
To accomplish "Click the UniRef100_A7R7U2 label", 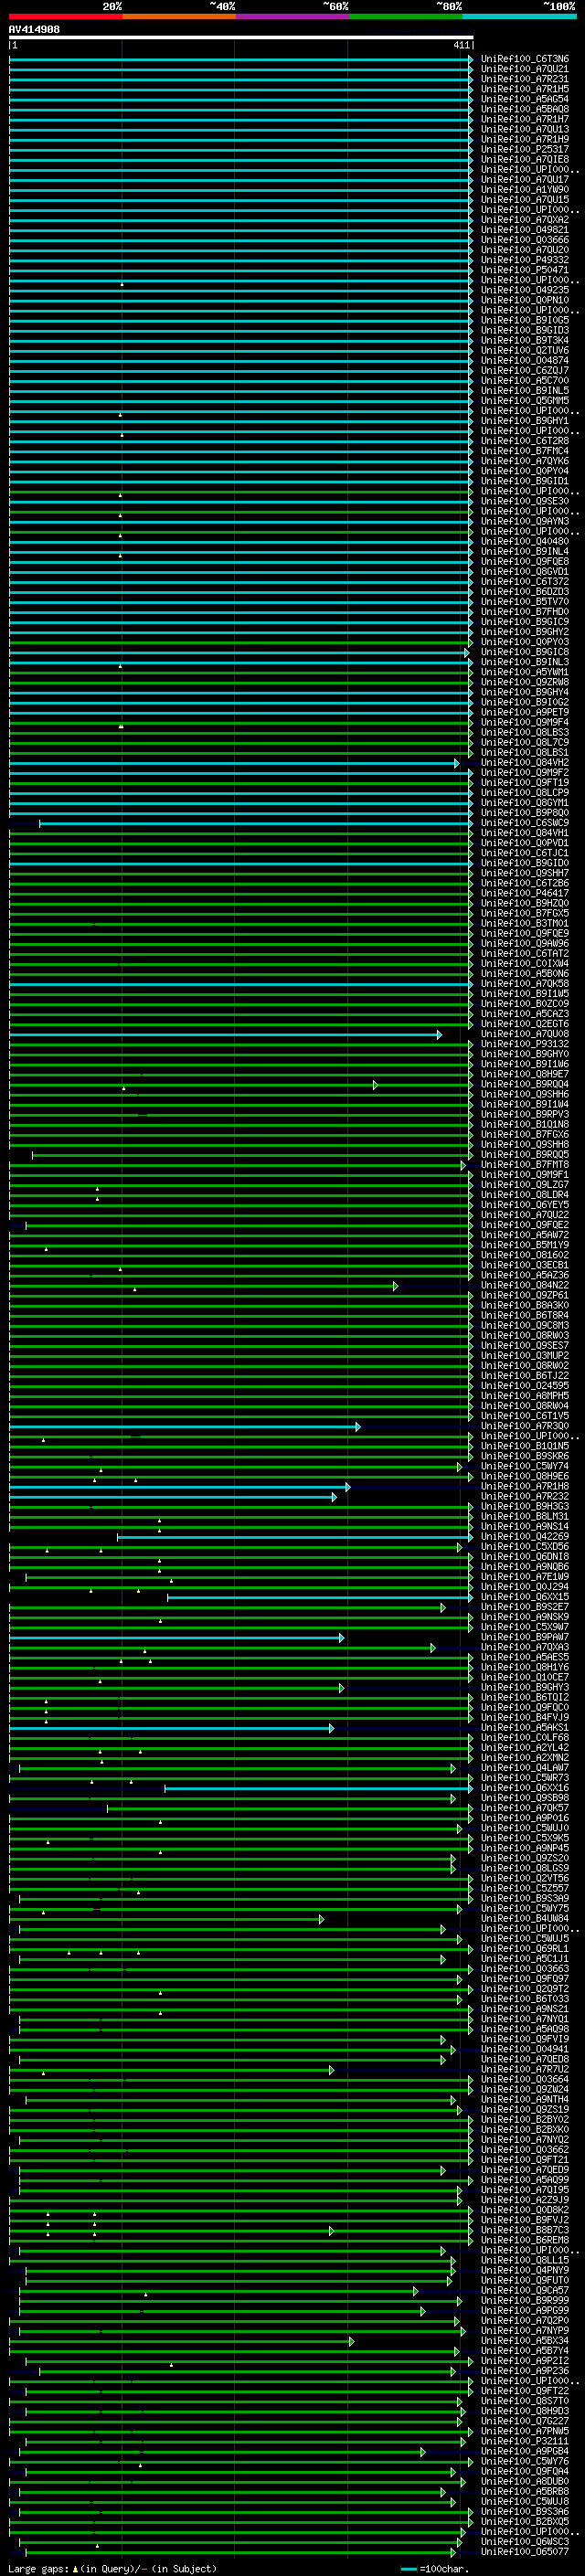I will [x=525, y=2069].
